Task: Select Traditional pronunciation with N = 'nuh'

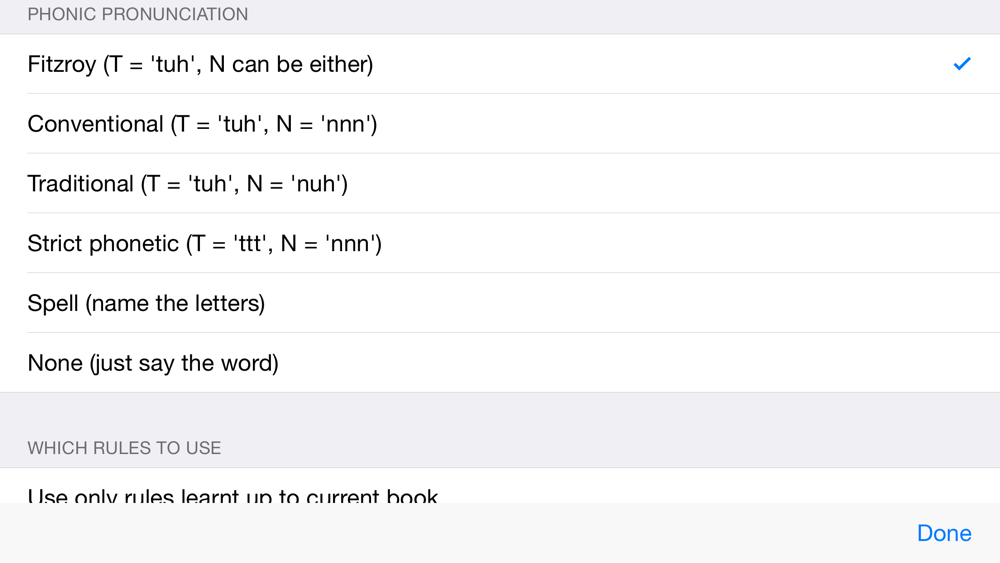Action: [500, 184]
